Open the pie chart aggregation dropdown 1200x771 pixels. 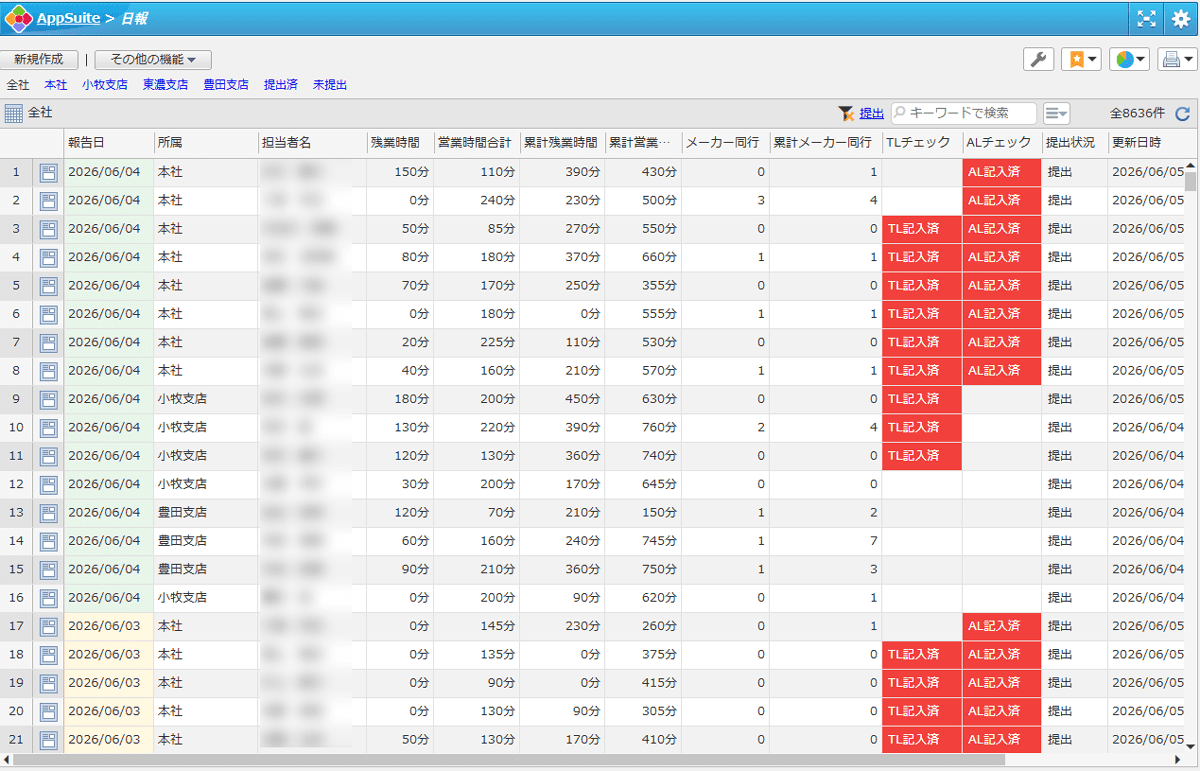[1129, 60]
